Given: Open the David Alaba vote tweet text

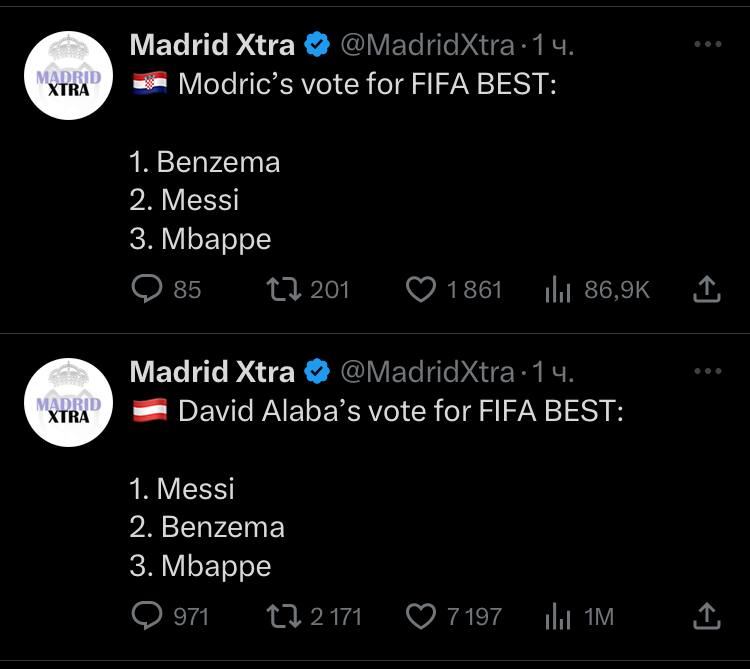Looking at the screenshot, I should click(x=400, y=411).
